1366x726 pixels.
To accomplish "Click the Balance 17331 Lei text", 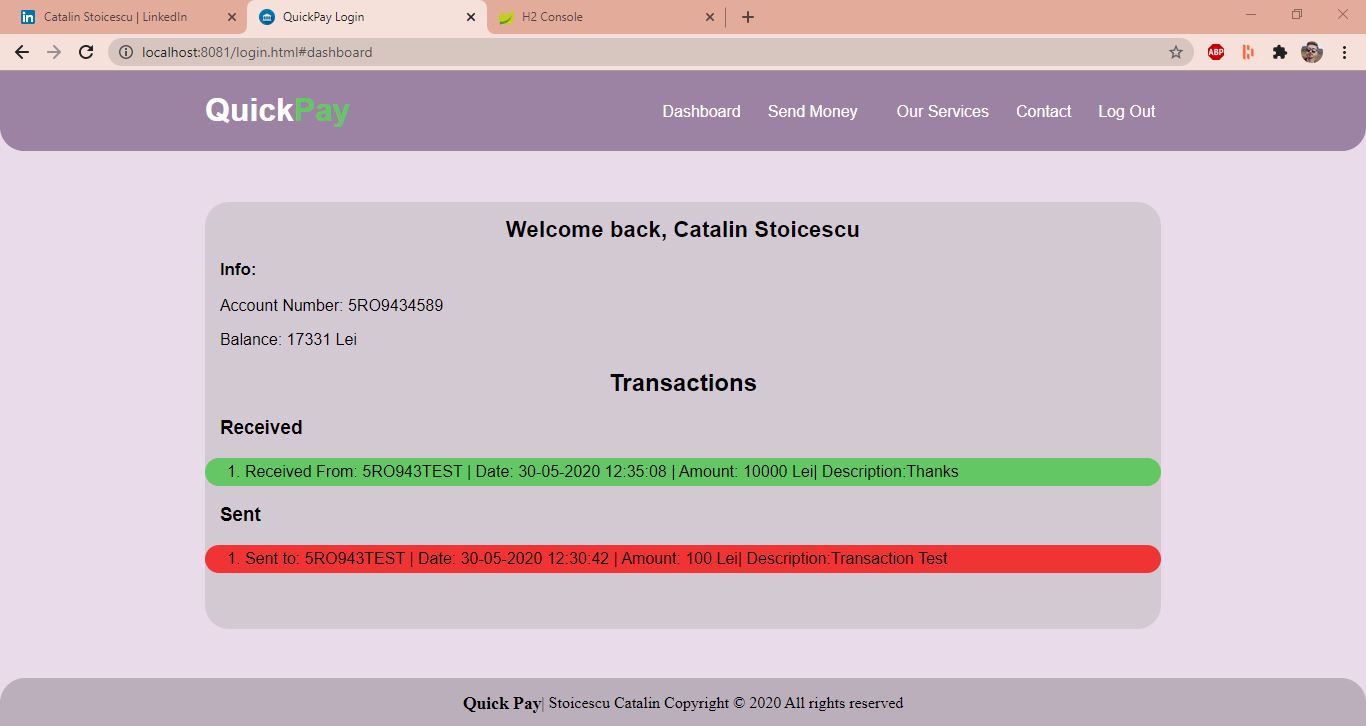I will click(x=288, y=340).
